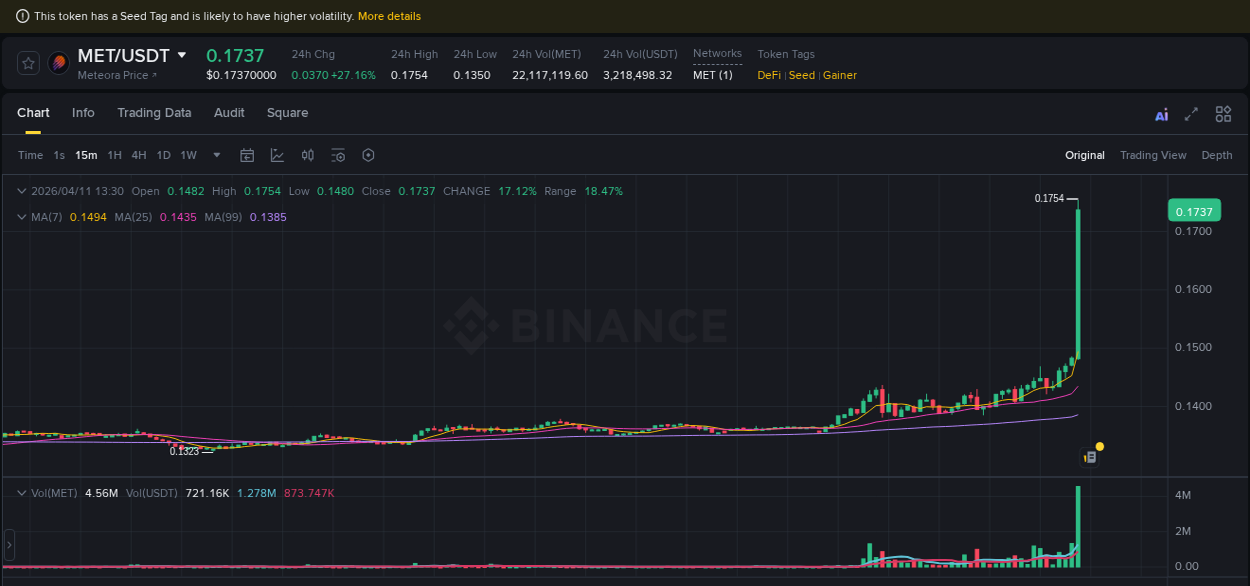The height and width of the screenshot is (586, 1250).
Task: Expand more time intervals dropdown arrow
Action: 217,155
